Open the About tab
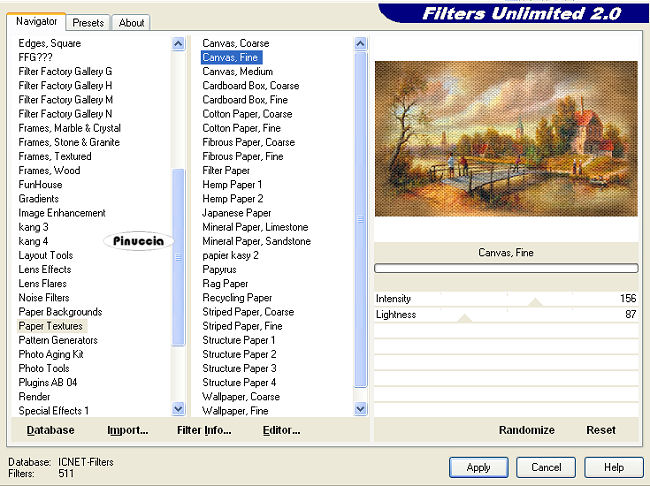This screenshot has height=486, width=650. tap(131, 22)
